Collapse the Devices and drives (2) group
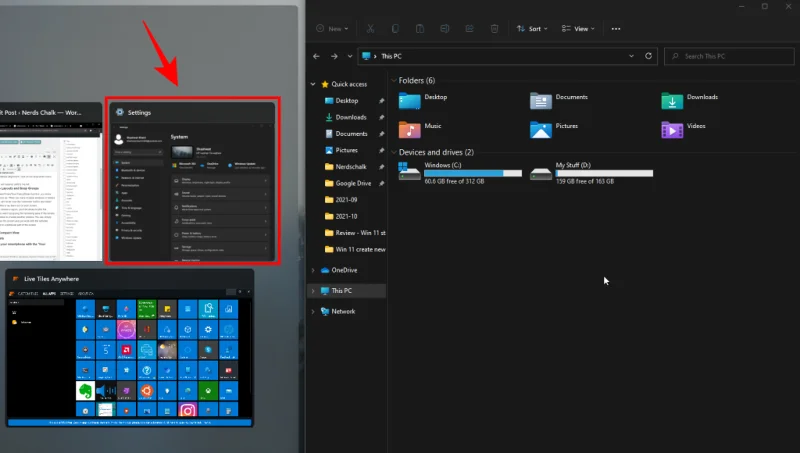This screenshot has width=800, height=453. pyautogui.click(x=394, y=152)
